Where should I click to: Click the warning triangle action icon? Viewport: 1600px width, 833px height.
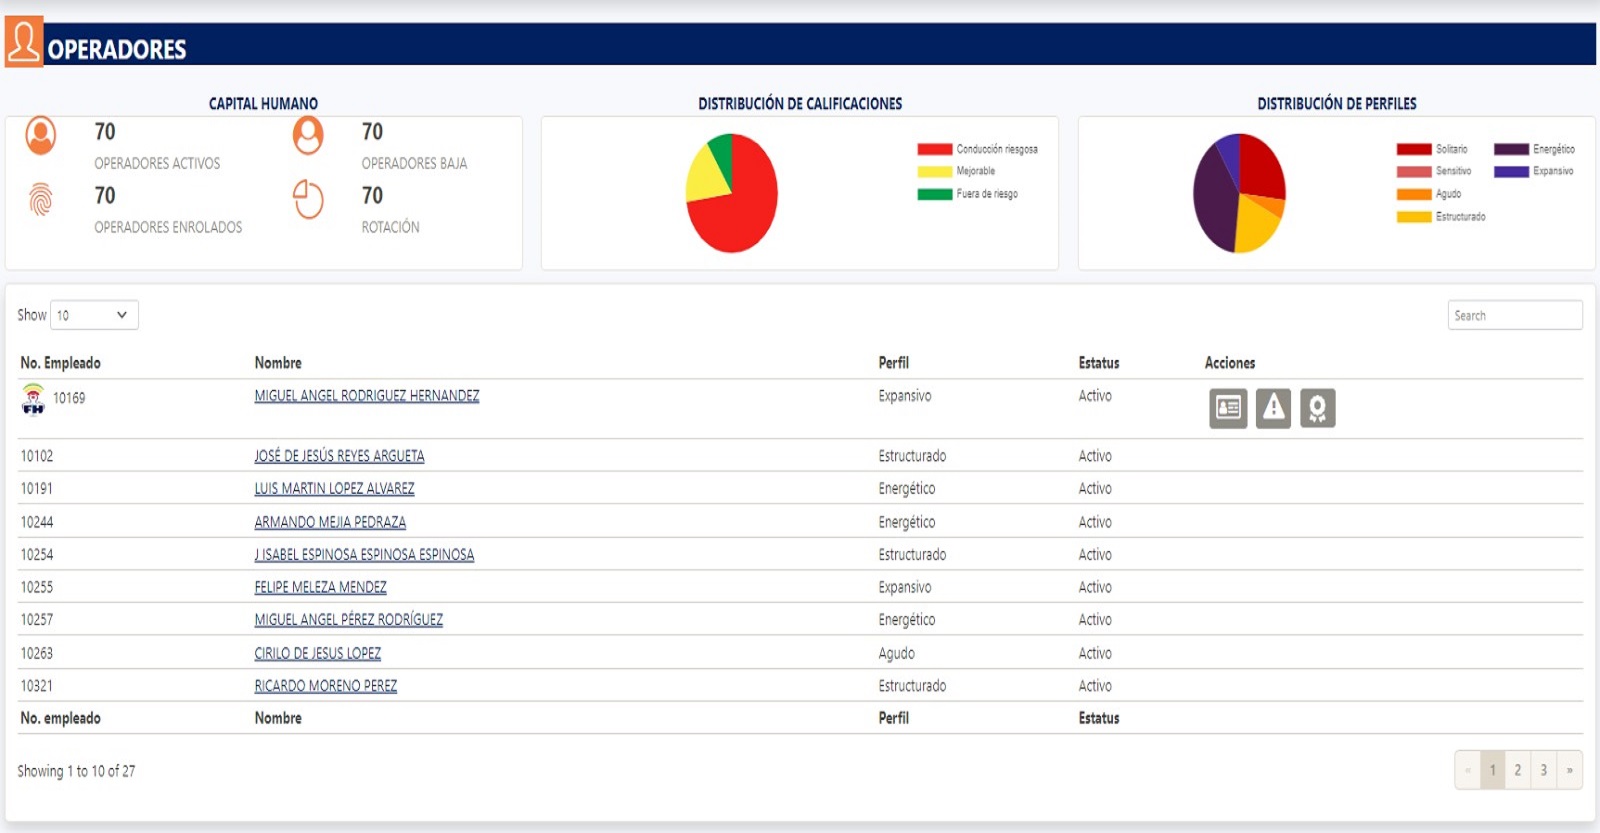pyautogui.click(x=1273, y=408)
